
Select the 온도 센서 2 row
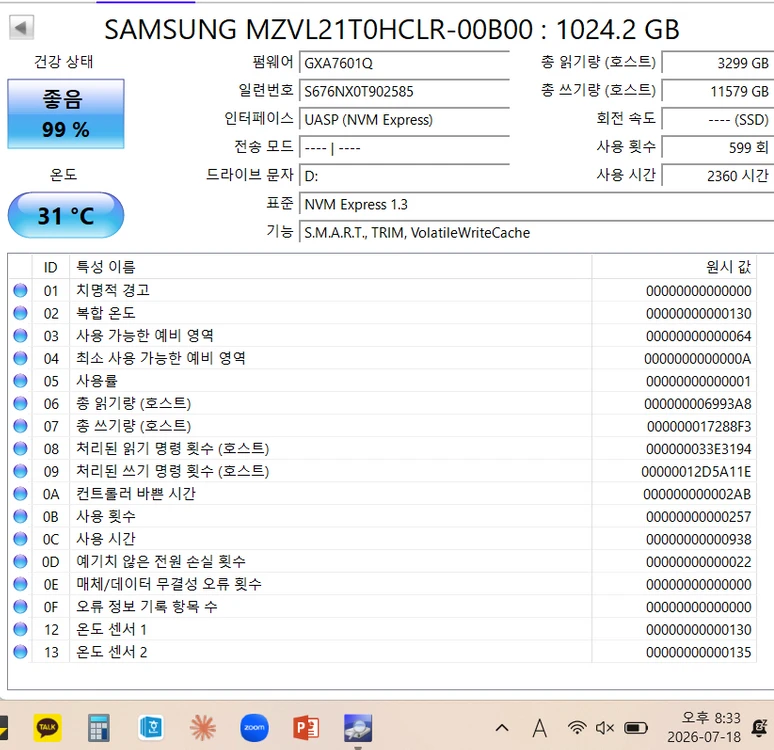(x=382, y=652)
